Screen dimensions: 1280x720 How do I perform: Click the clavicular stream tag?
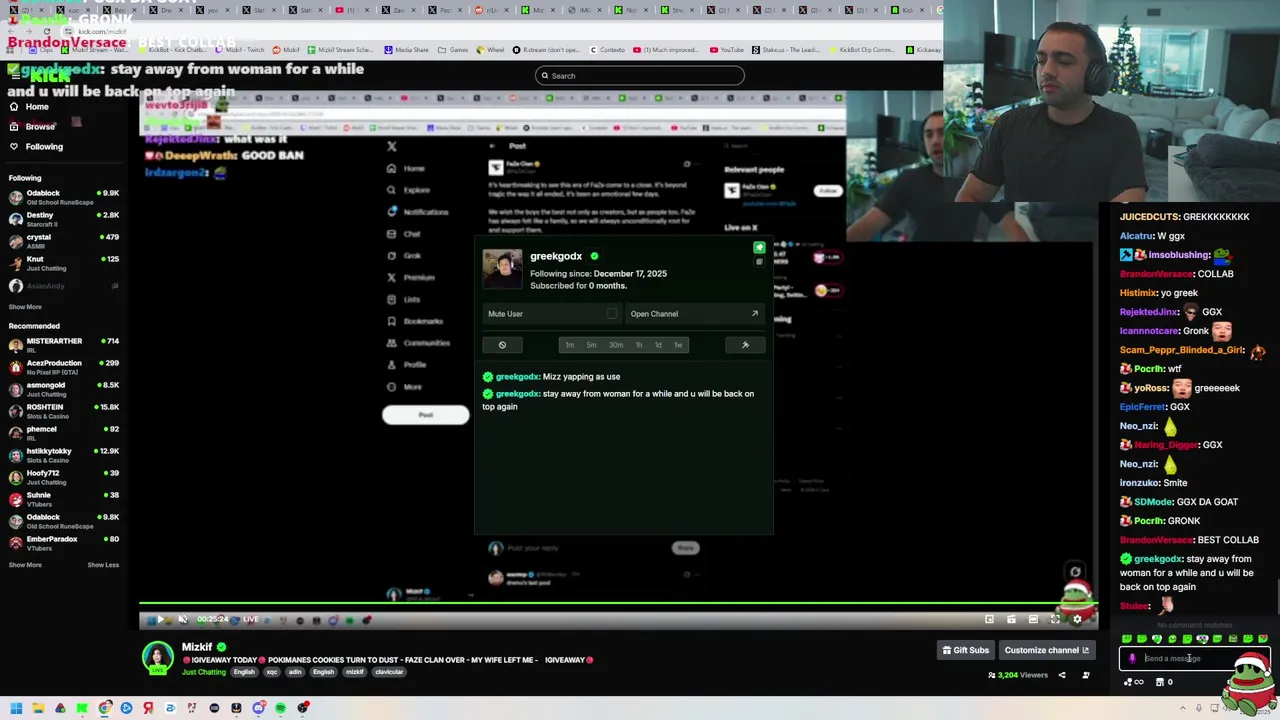tap(389, 672)
